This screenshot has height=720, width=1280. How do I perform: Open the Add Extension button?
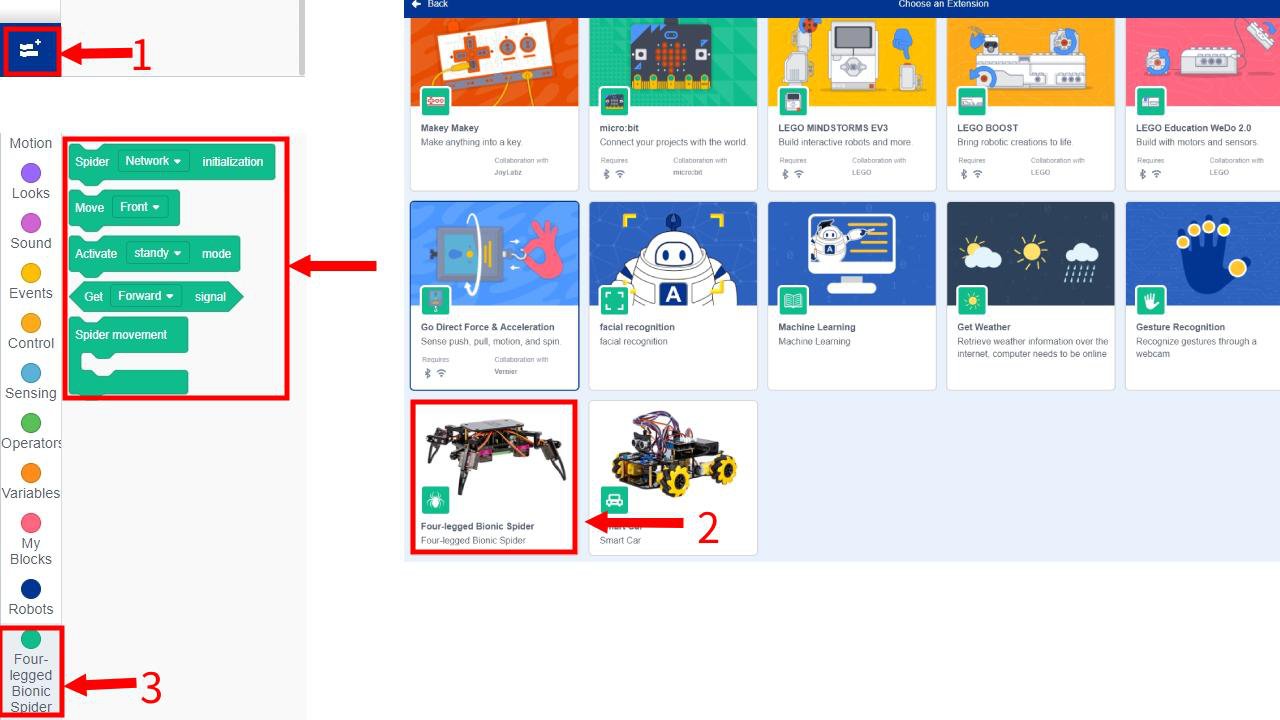click(x=30, y=51)
